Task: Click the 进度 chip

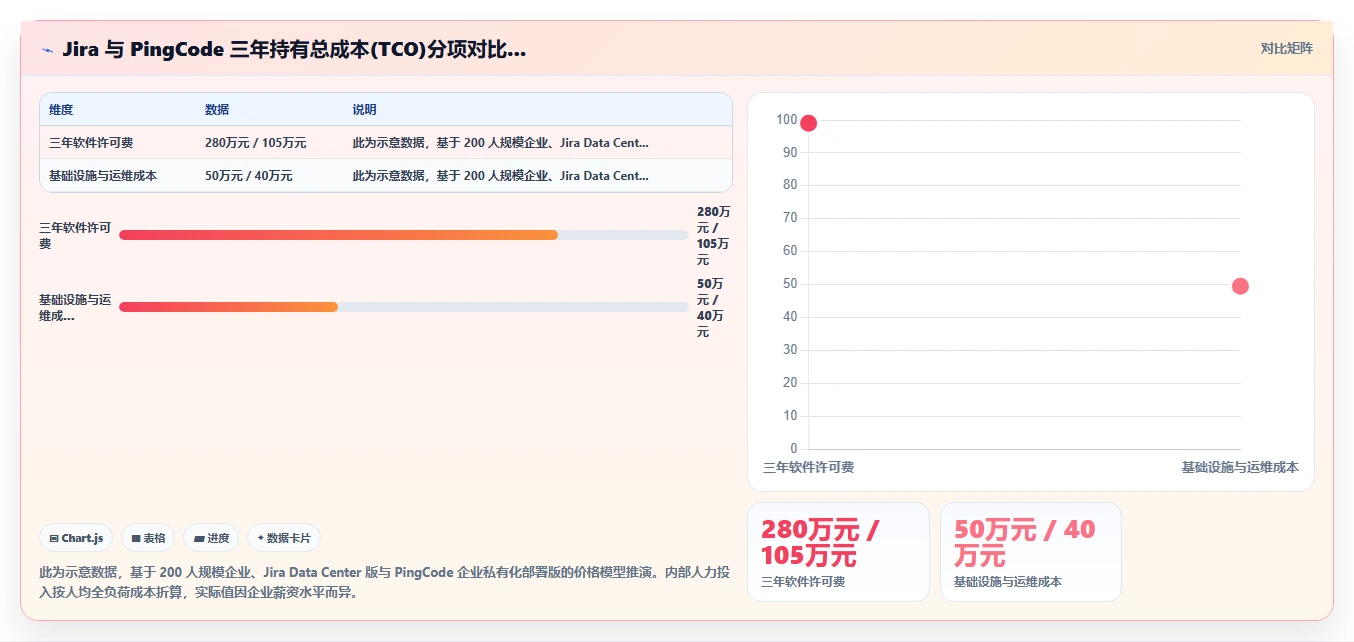Action: (211, 538)
